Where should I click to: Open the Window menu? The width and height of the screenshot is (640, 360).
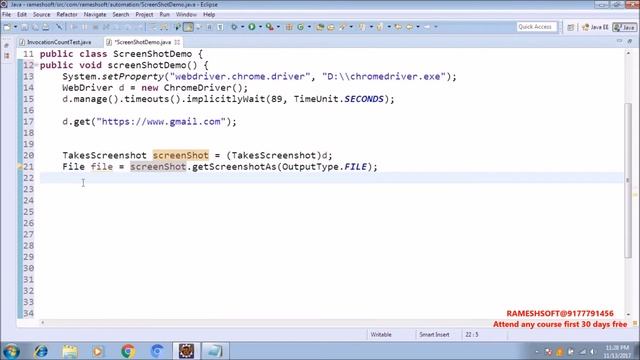click(x=186, y=14)
